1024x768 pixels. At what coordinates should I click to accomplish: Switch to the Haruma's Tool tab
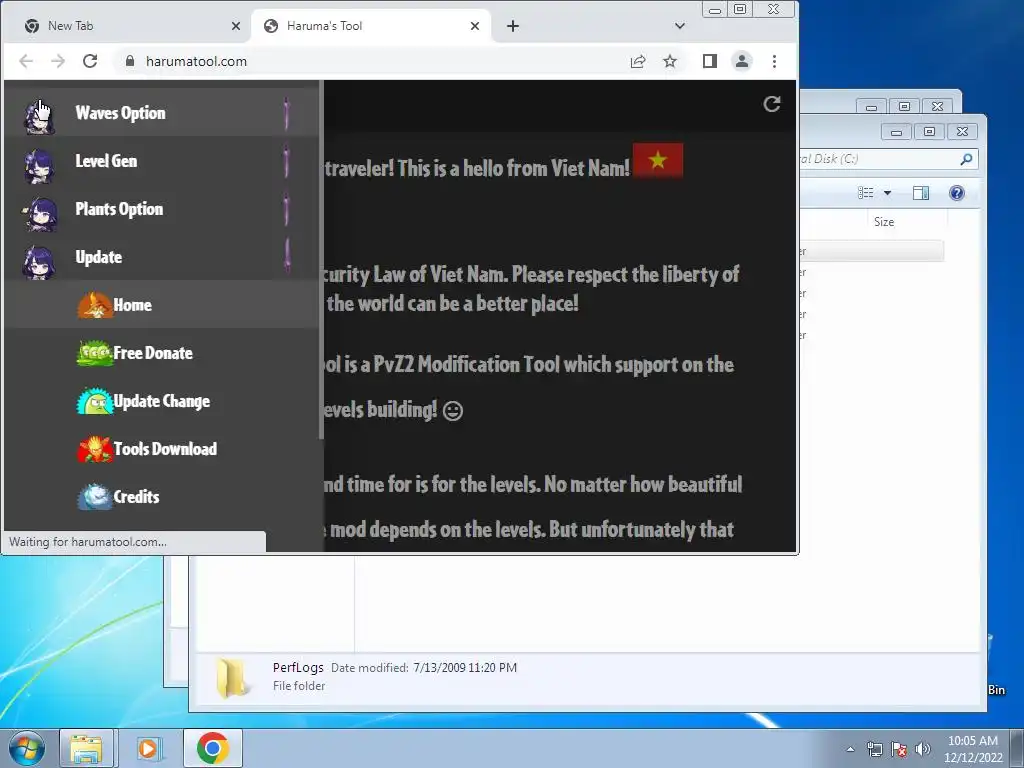[370, 26]
